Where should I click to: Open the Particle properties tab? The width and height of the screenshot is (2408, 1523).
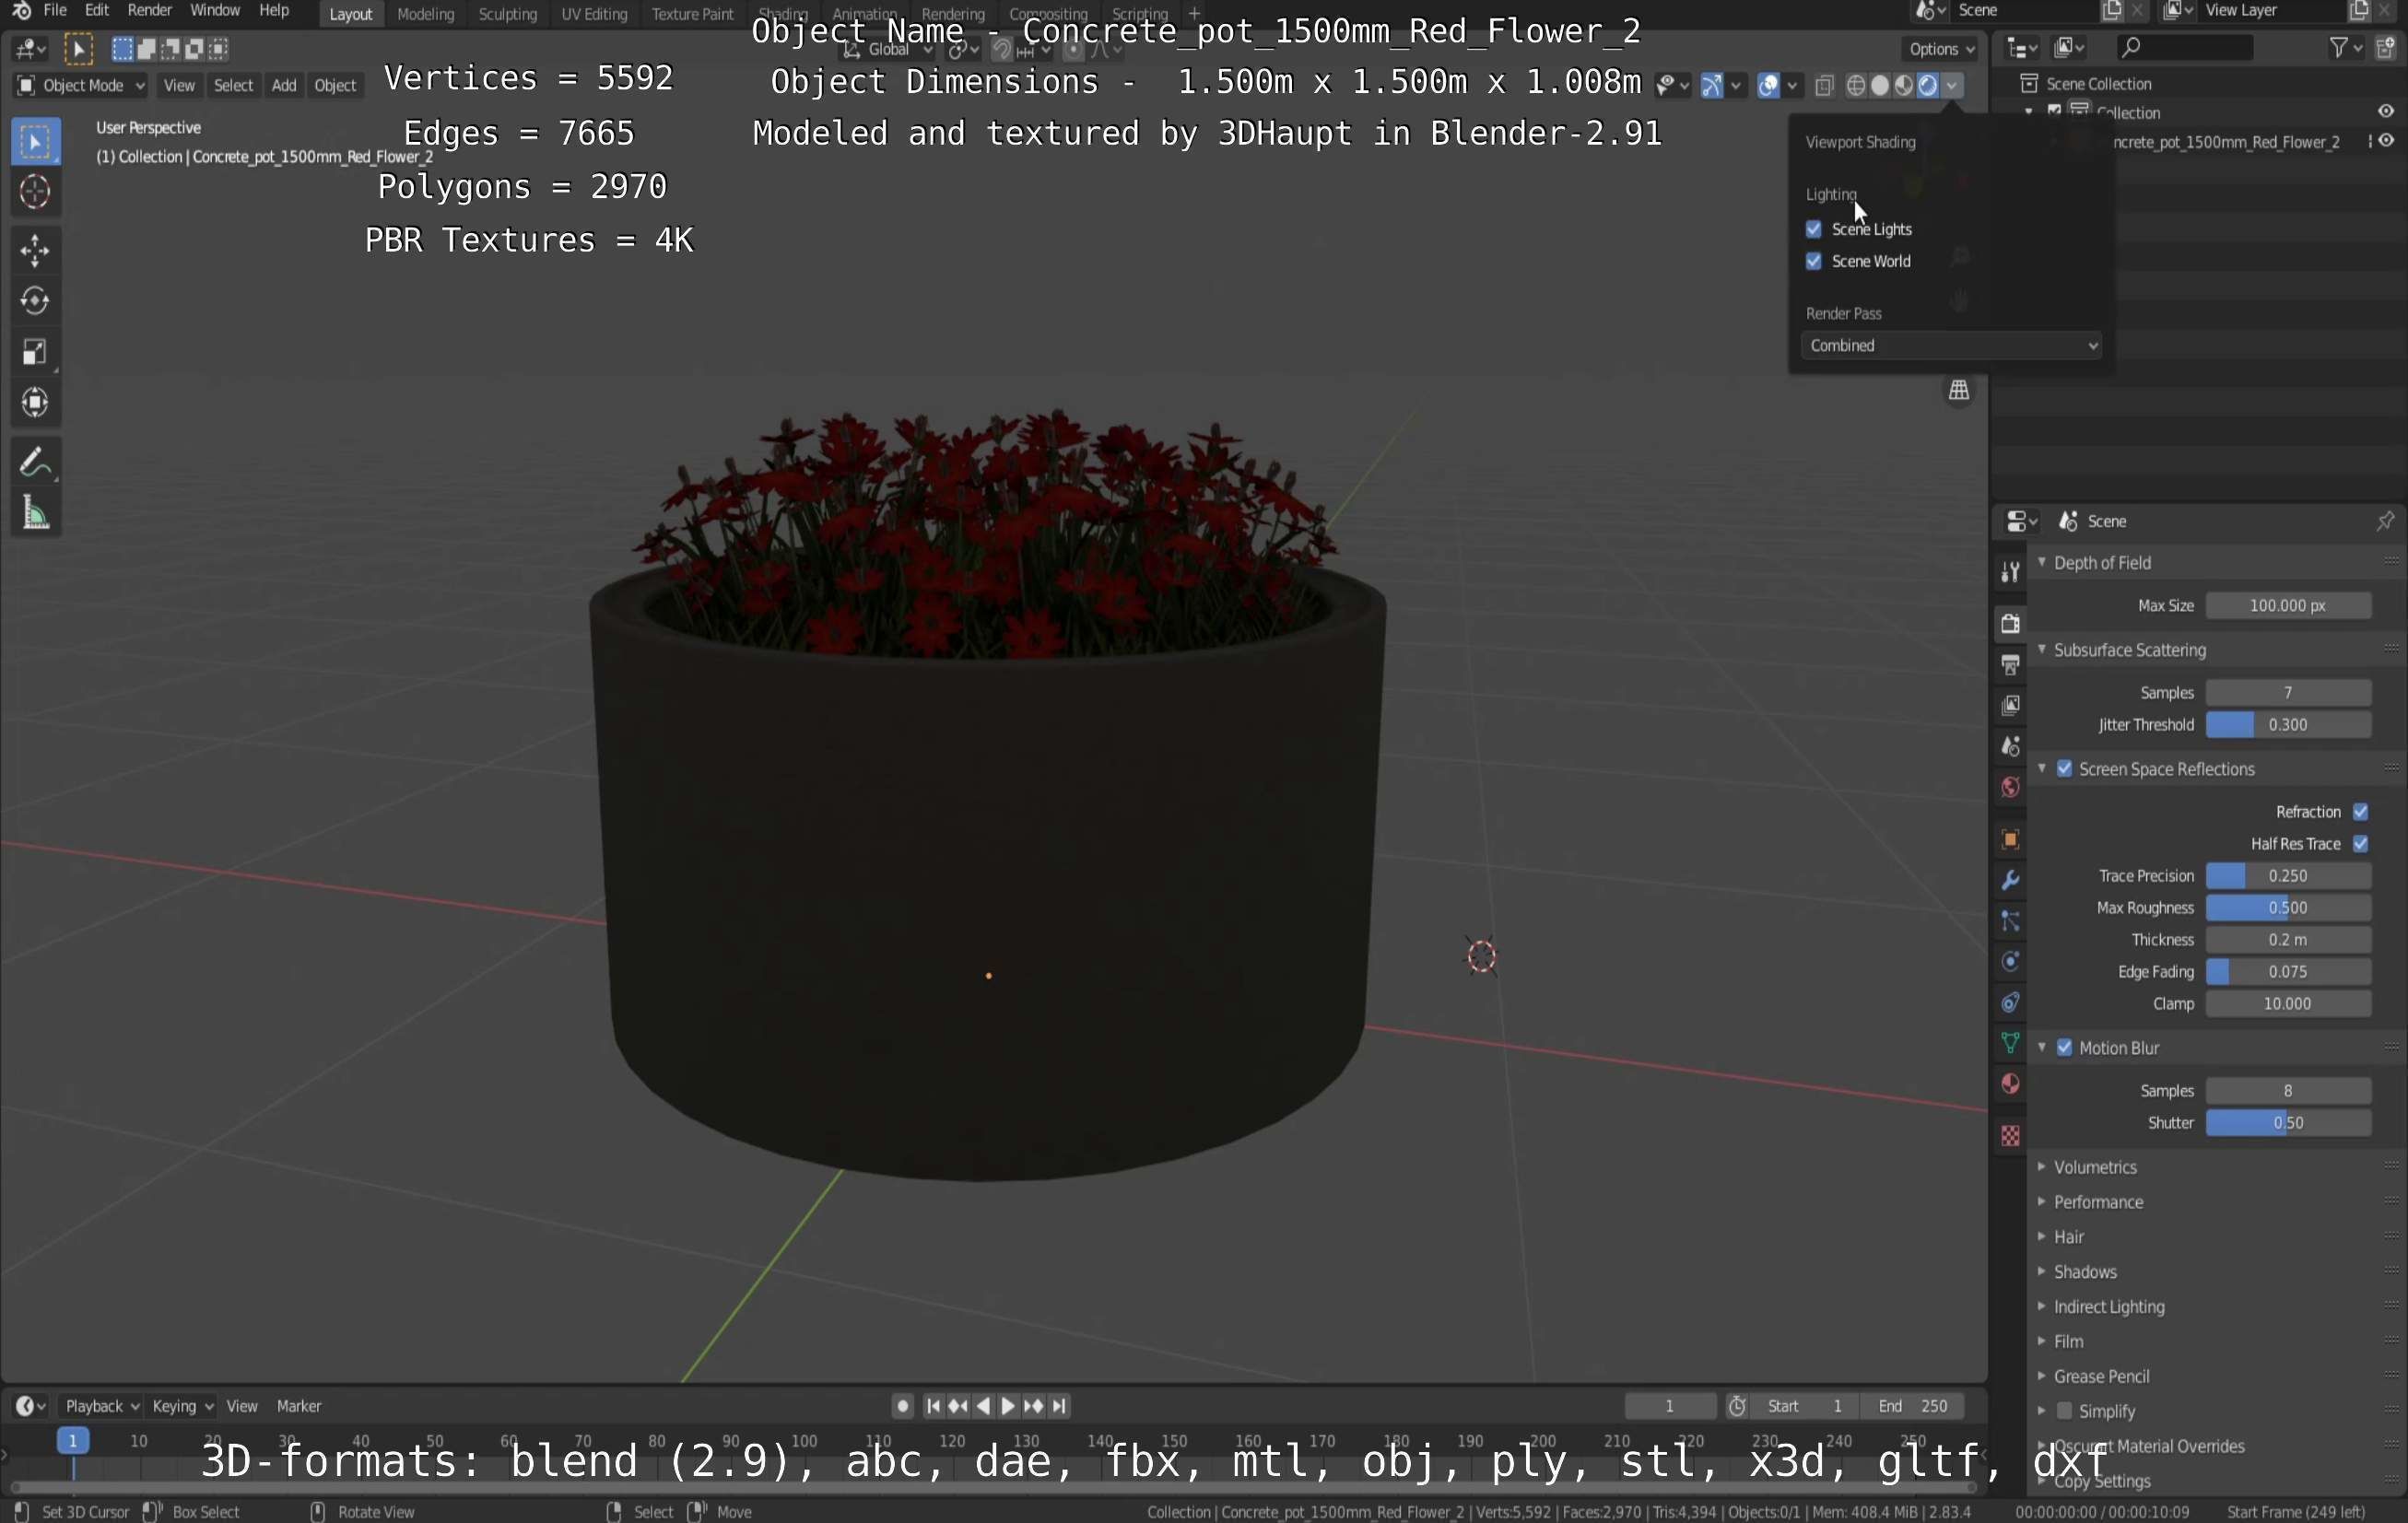[x=2010, y=922]
